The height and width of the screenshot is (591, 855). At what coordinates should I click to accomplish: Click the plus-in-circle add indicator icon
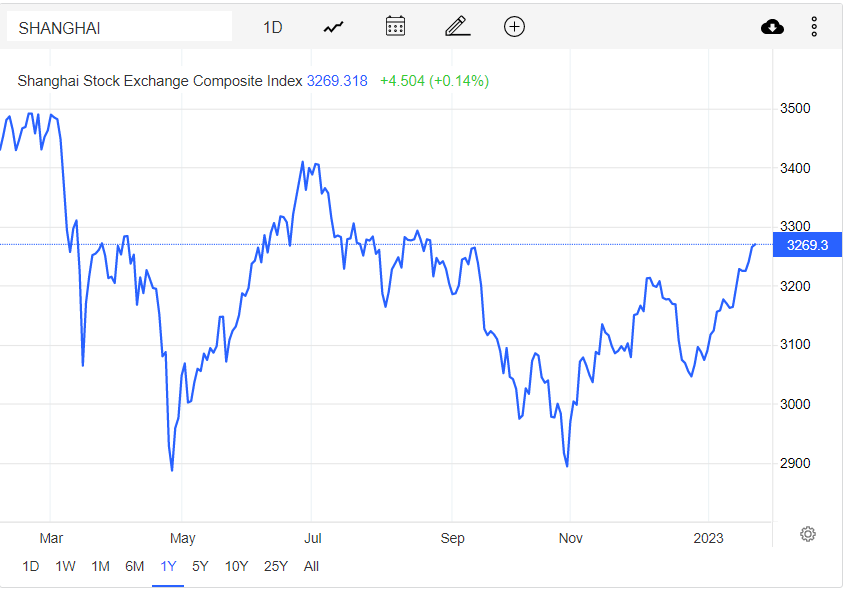(x=514, y=26)
